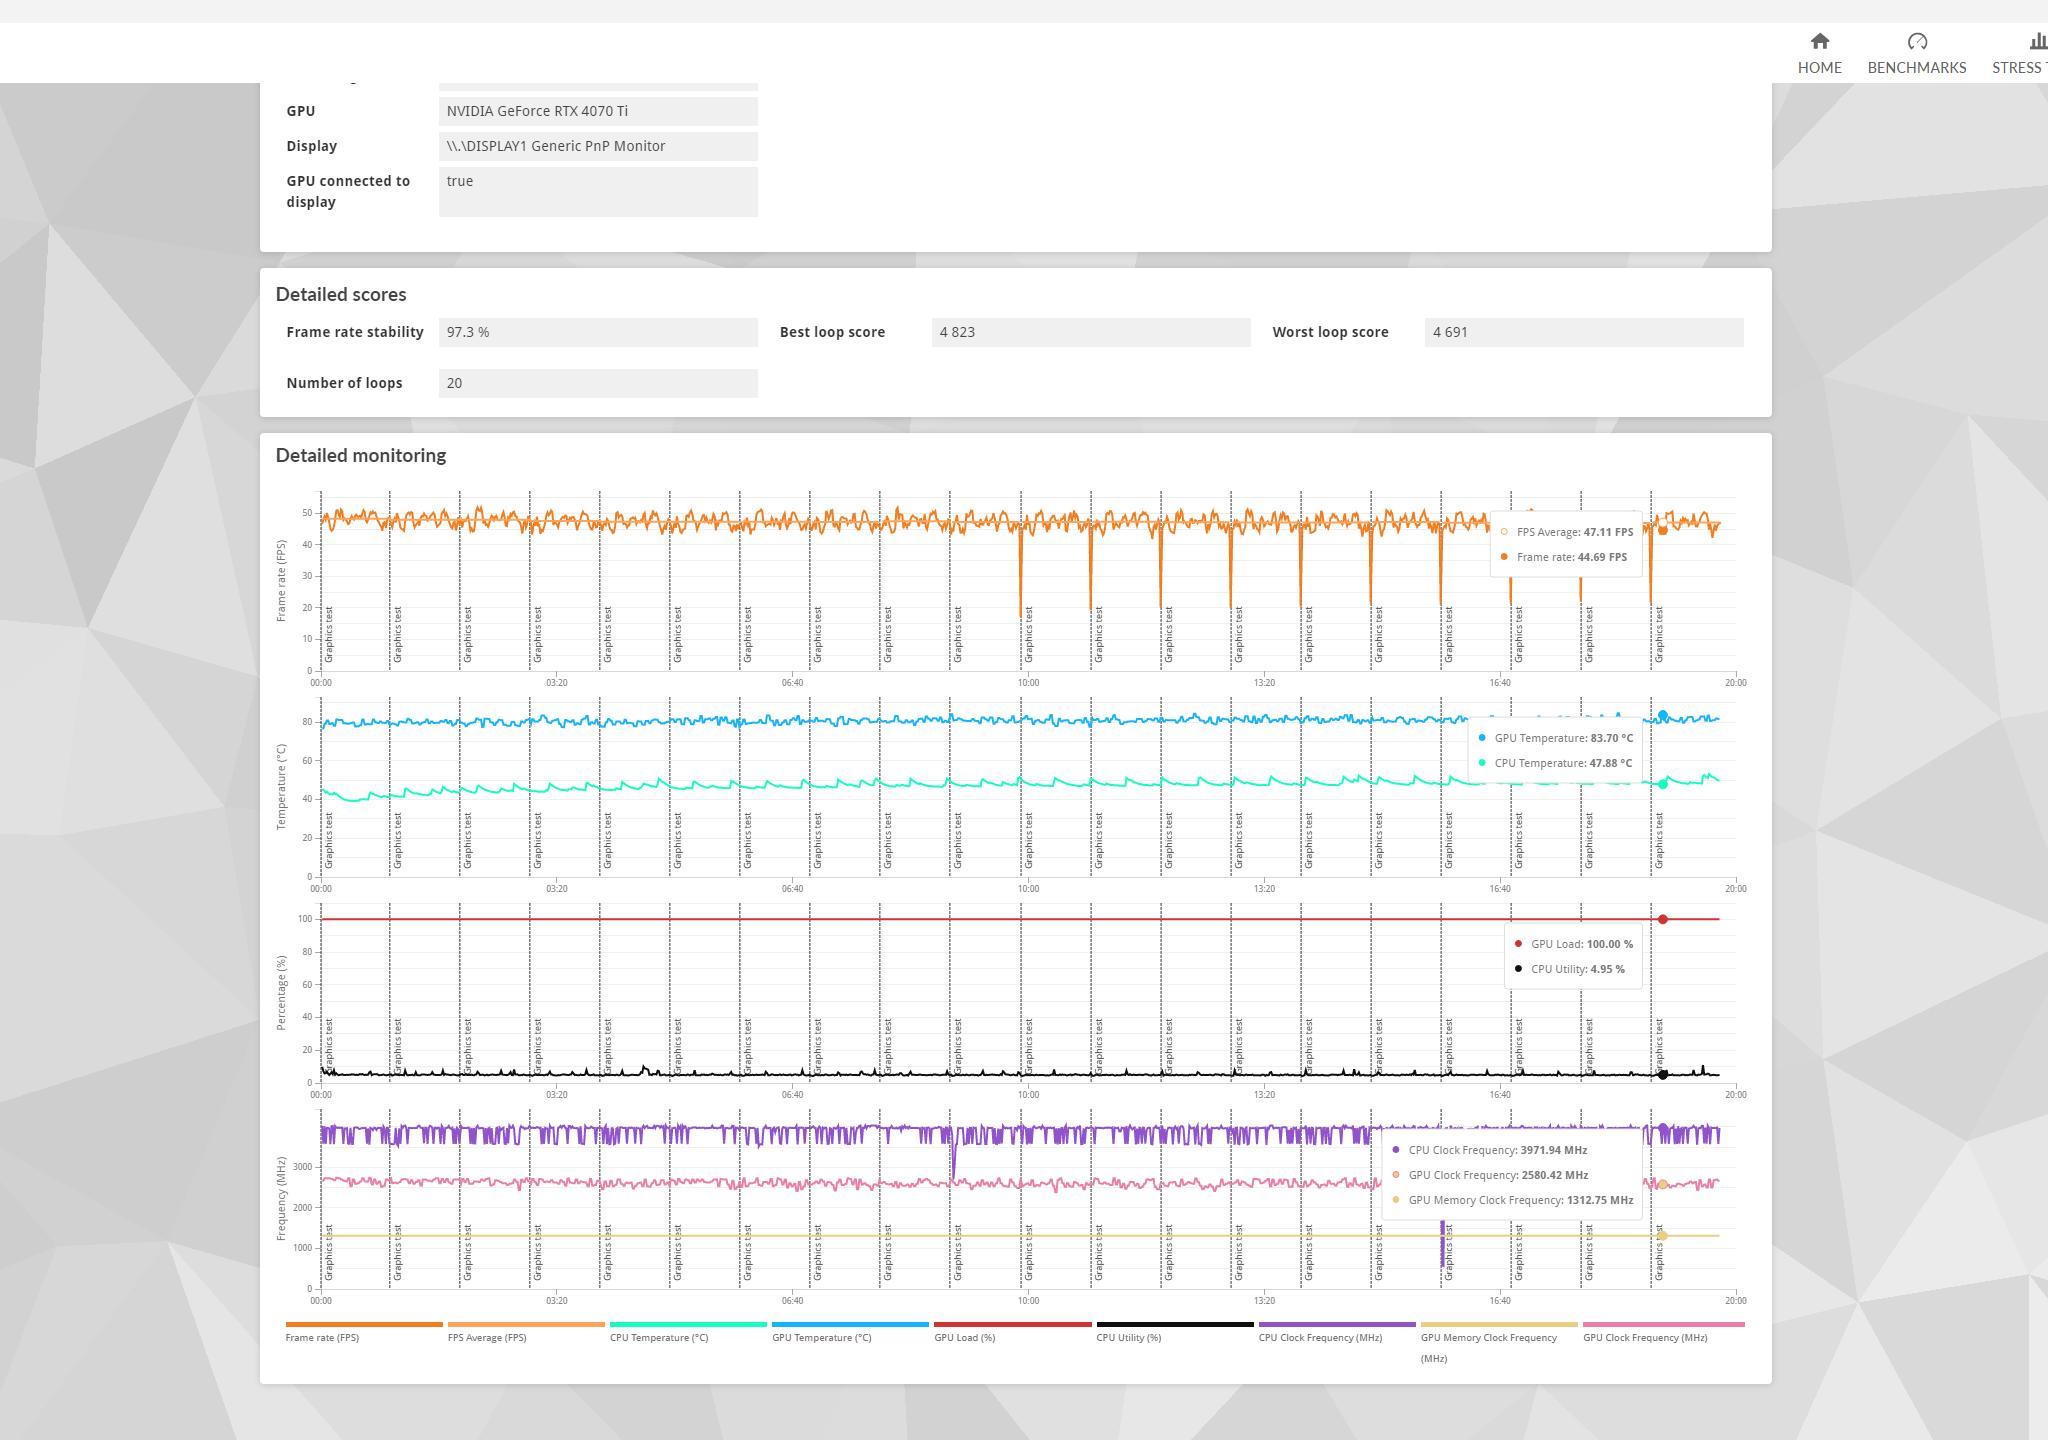Click the orange frame rate data point marker
The image size is (2048, 1440).
tap(1663, 530)
